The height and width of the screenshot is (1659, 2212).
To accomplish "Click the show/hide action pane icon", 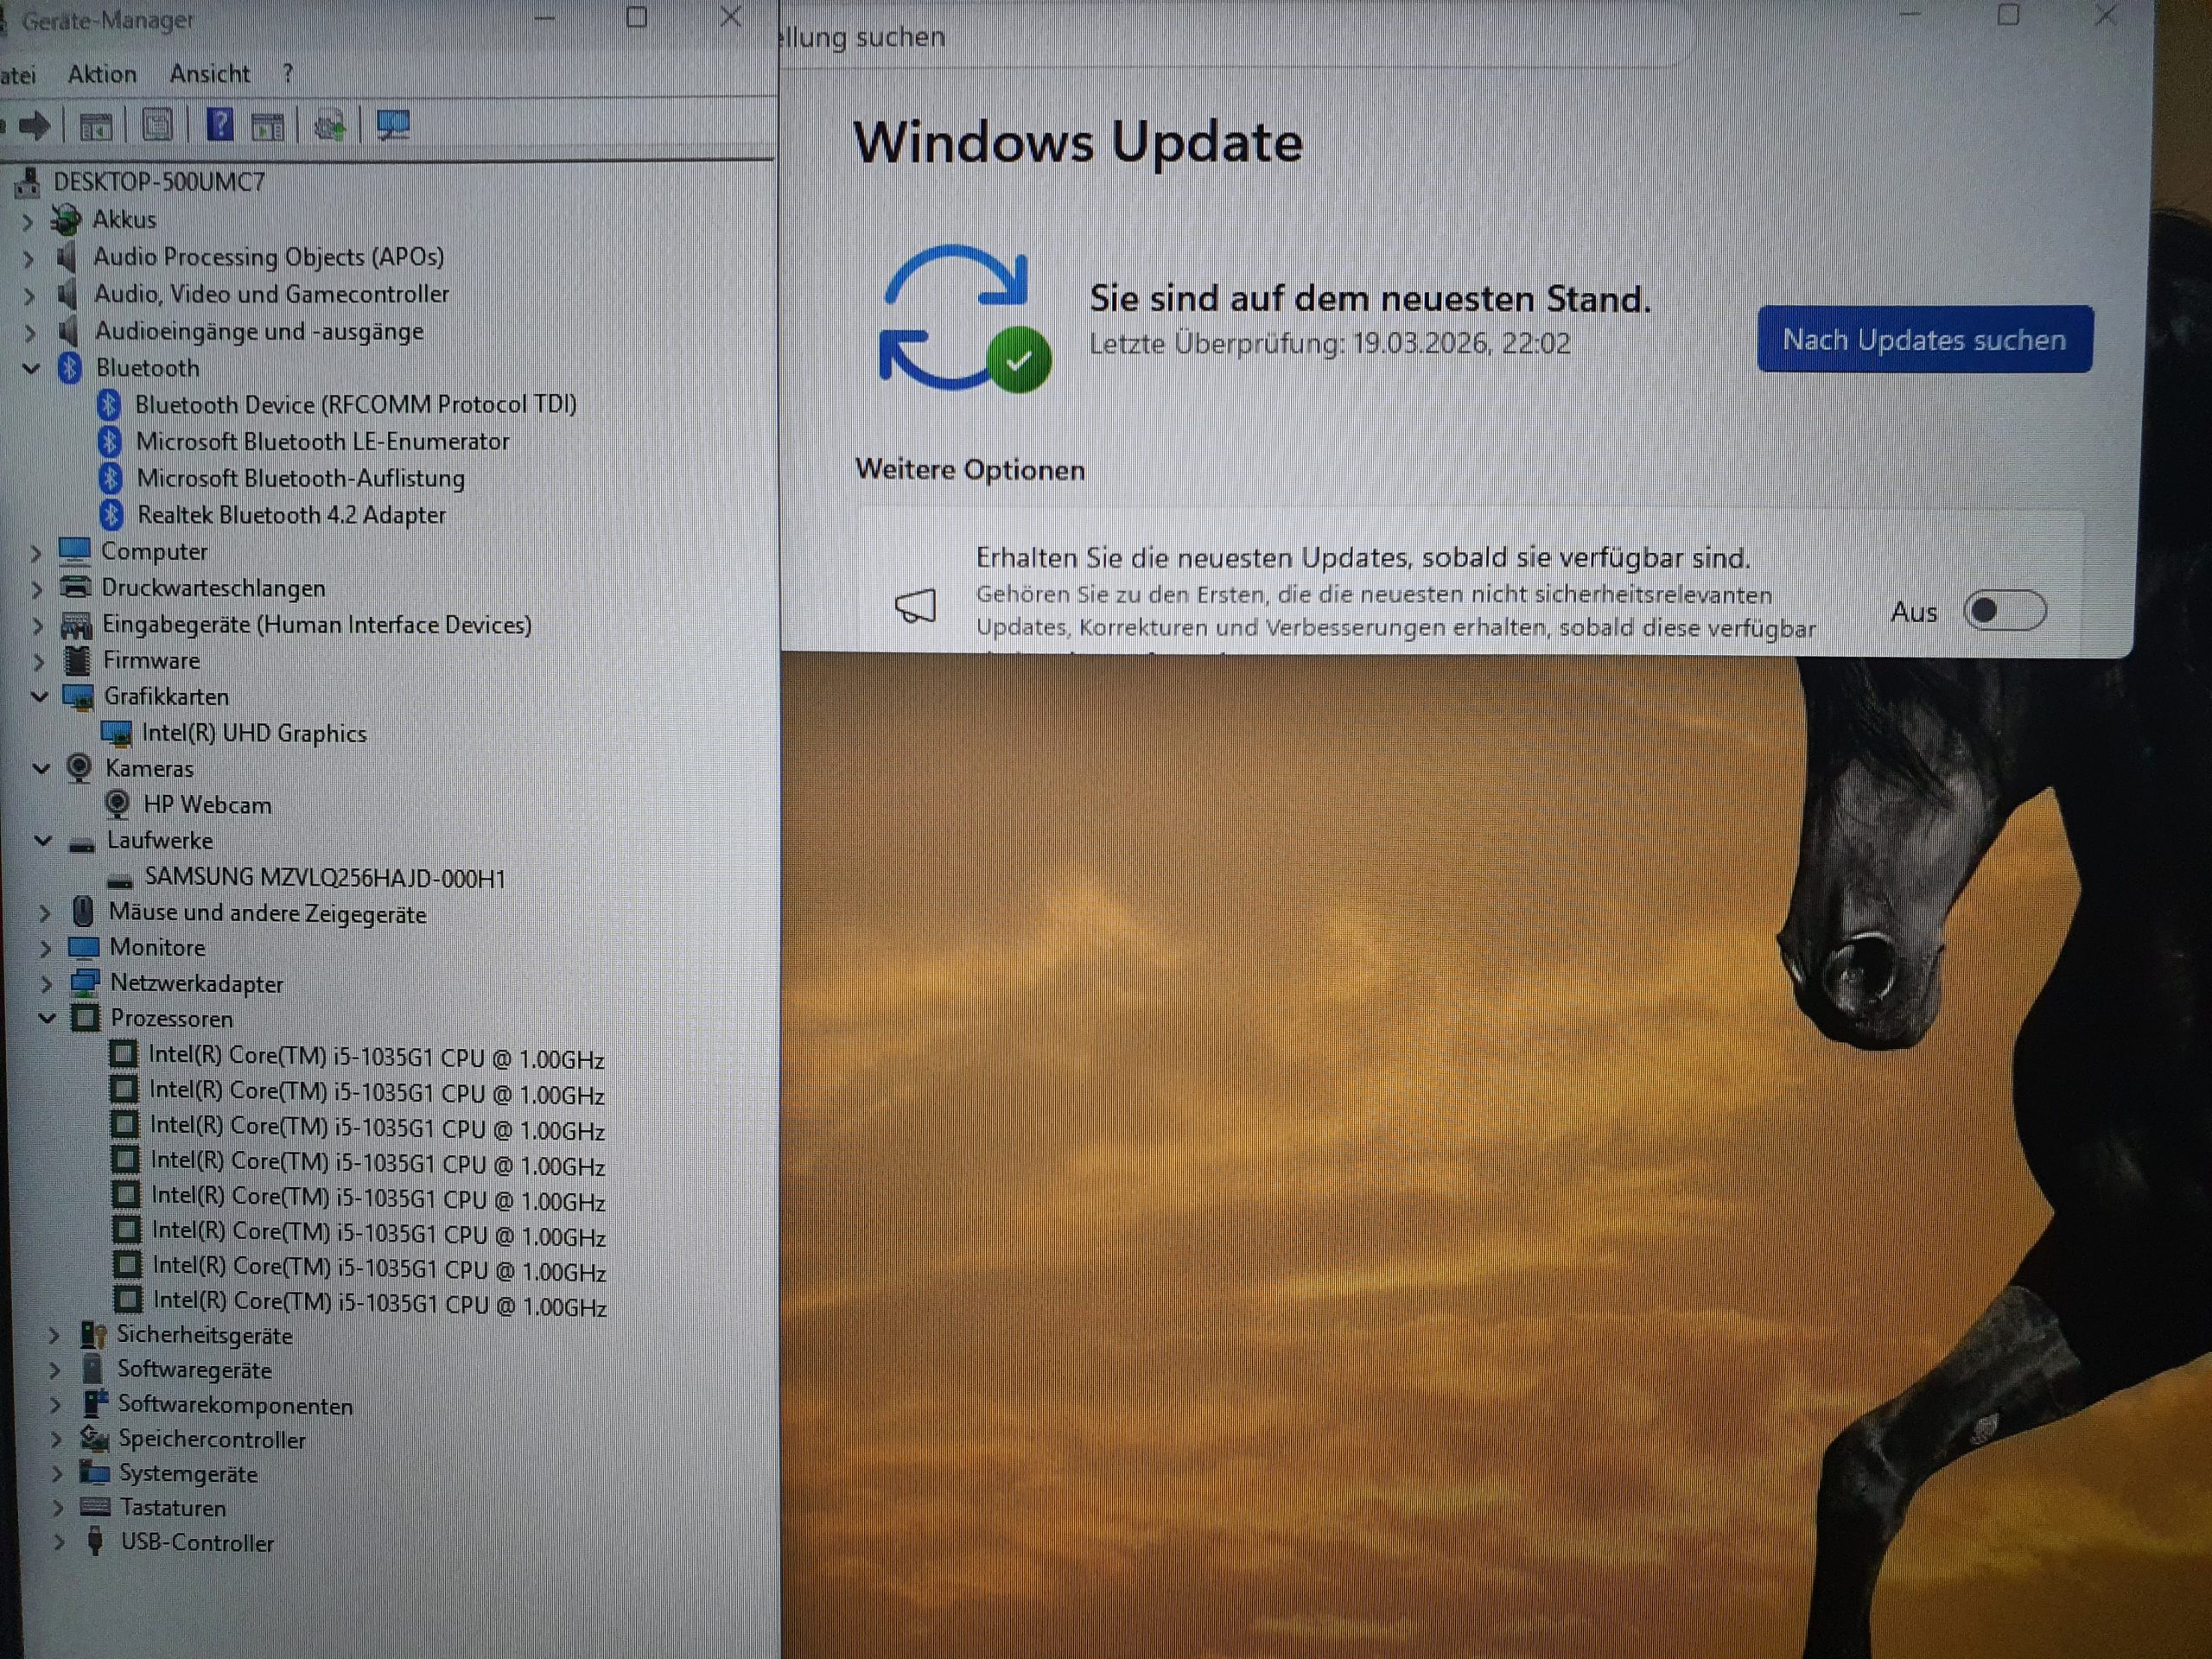I will pyautogui.click(x=268, y=126).
